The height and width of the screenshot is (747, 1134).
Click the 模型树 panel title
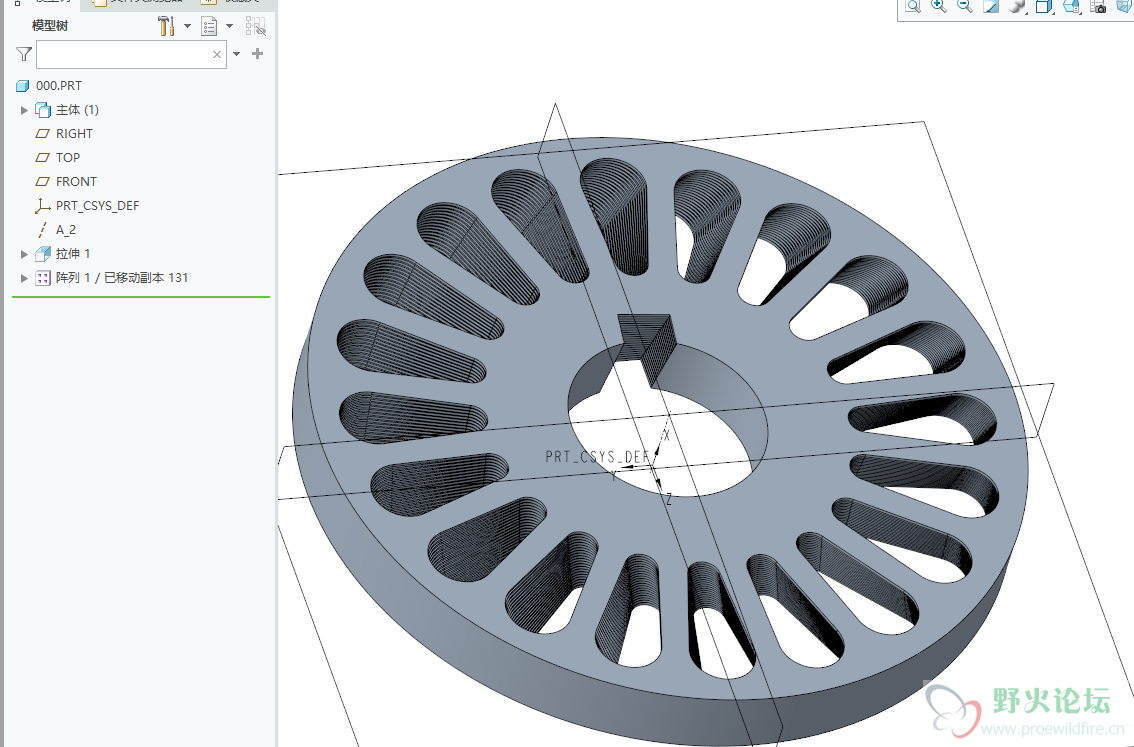tap(50, 26)
